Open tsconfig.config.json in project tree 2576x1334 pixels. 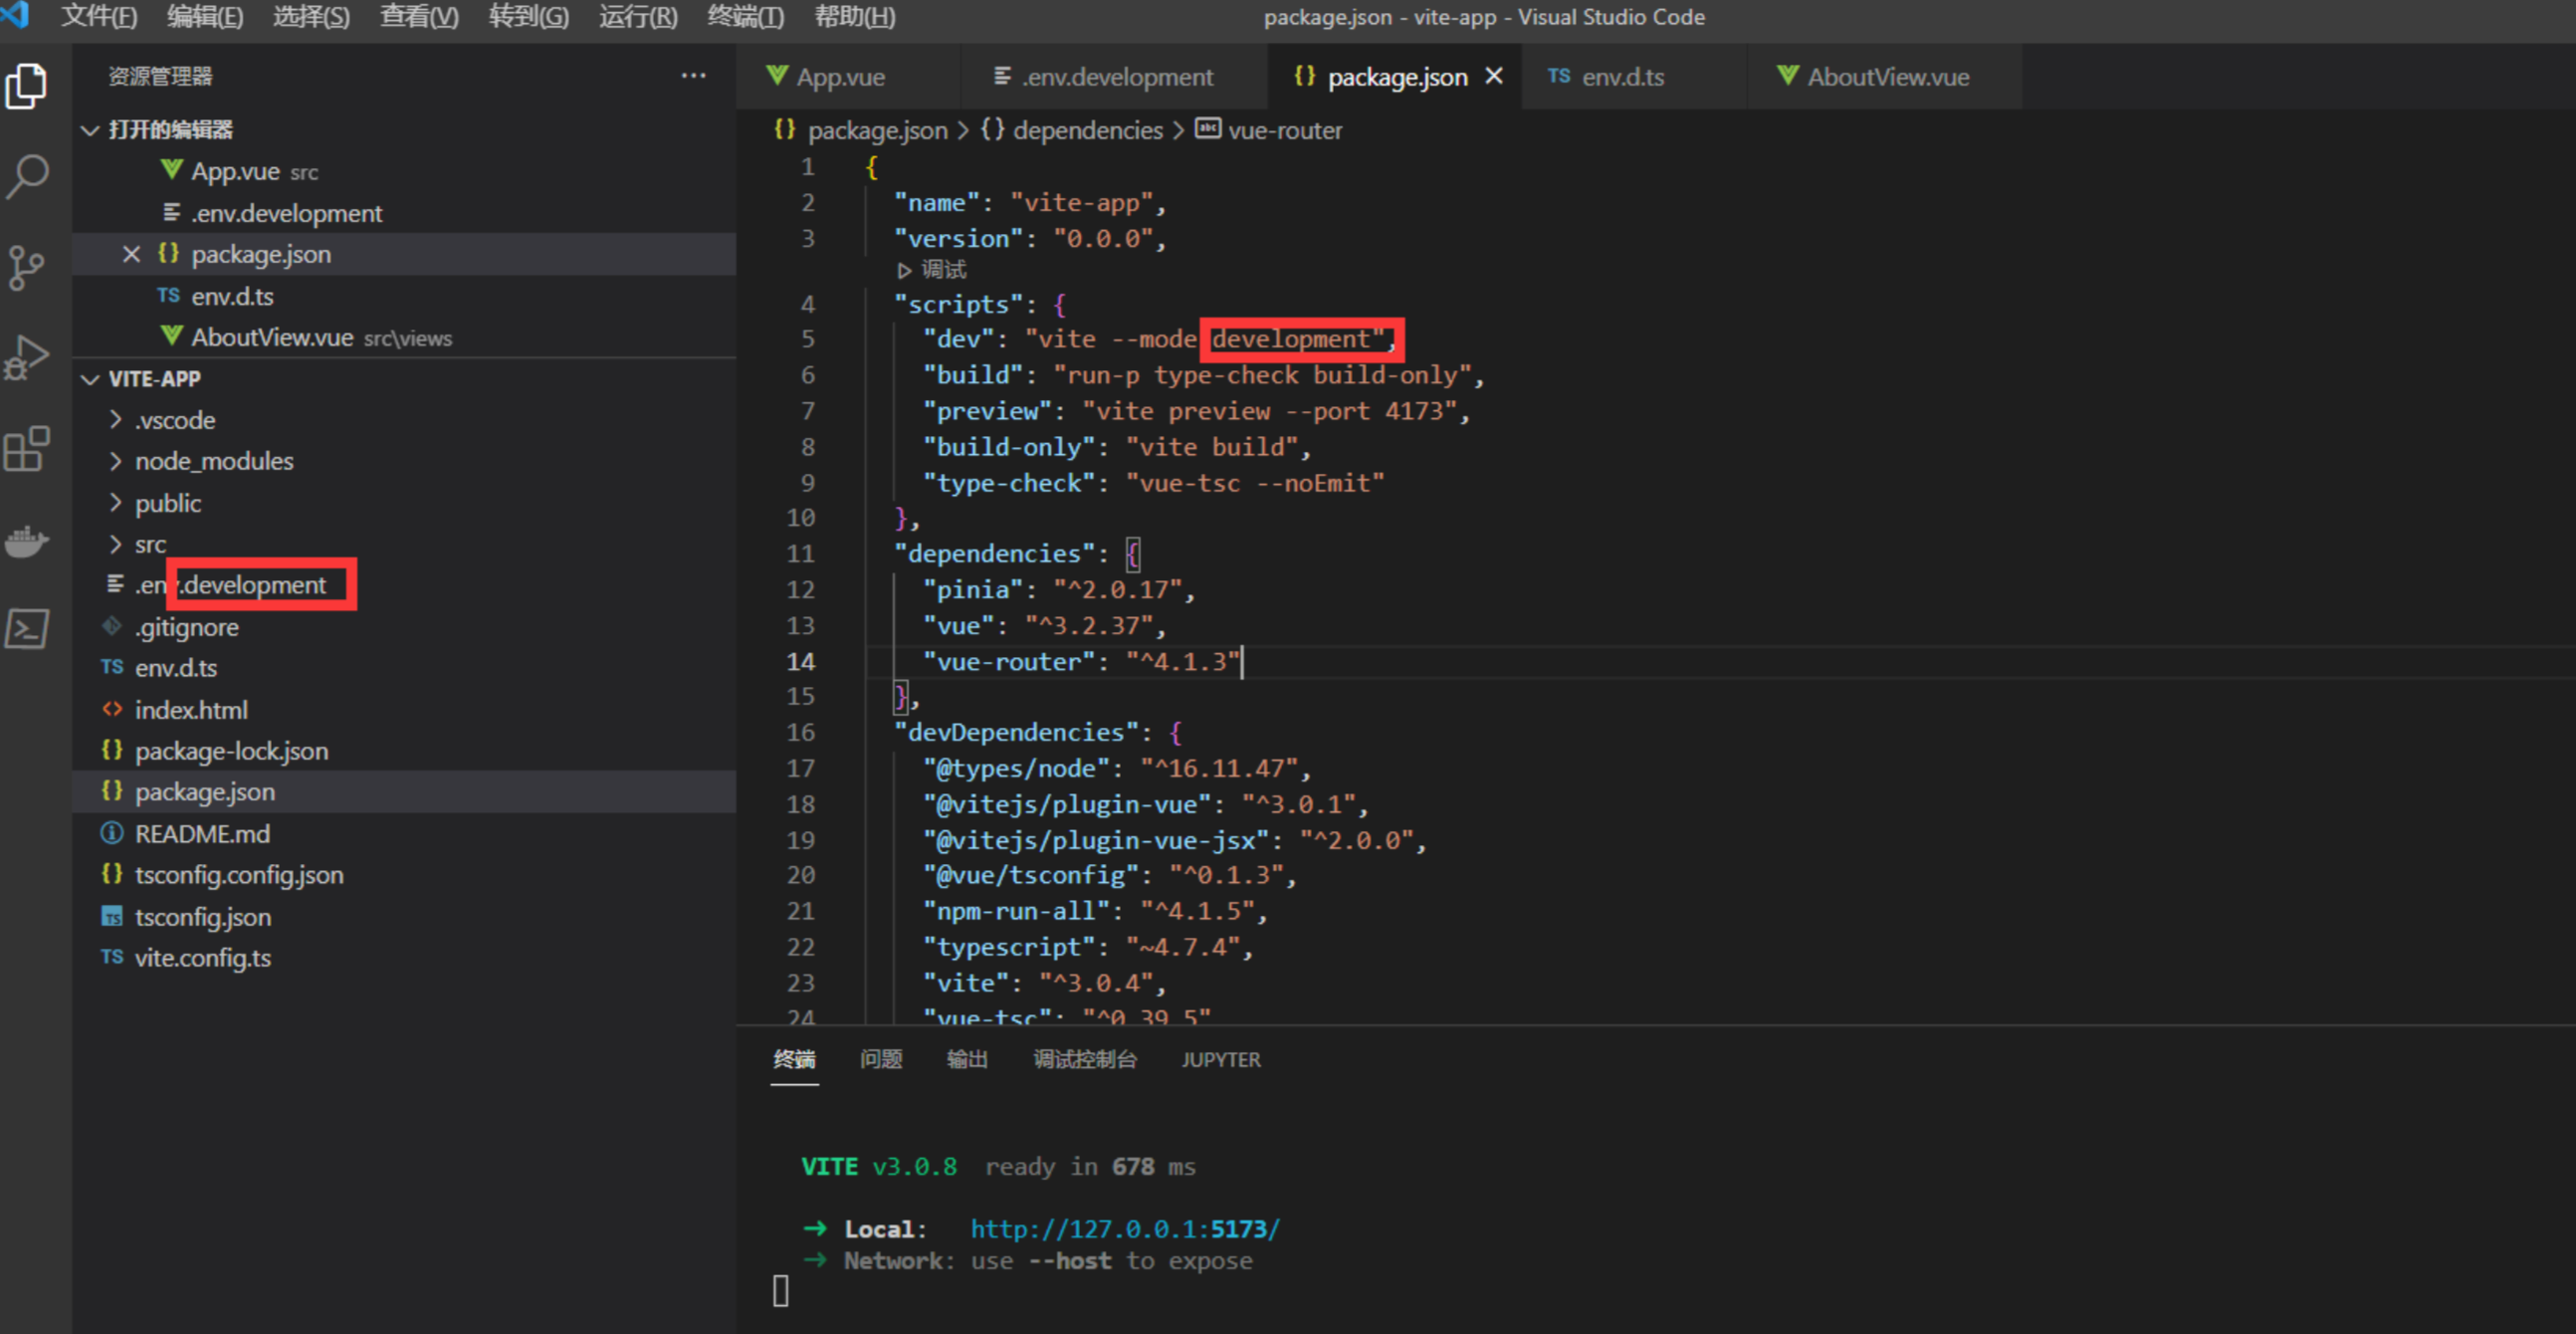pos(405,875)
